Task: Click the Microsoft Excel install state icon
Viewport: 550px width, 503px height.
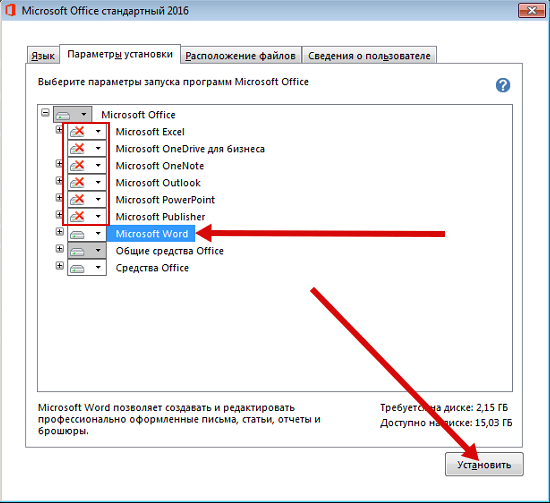Action: [x=77, y=132]
